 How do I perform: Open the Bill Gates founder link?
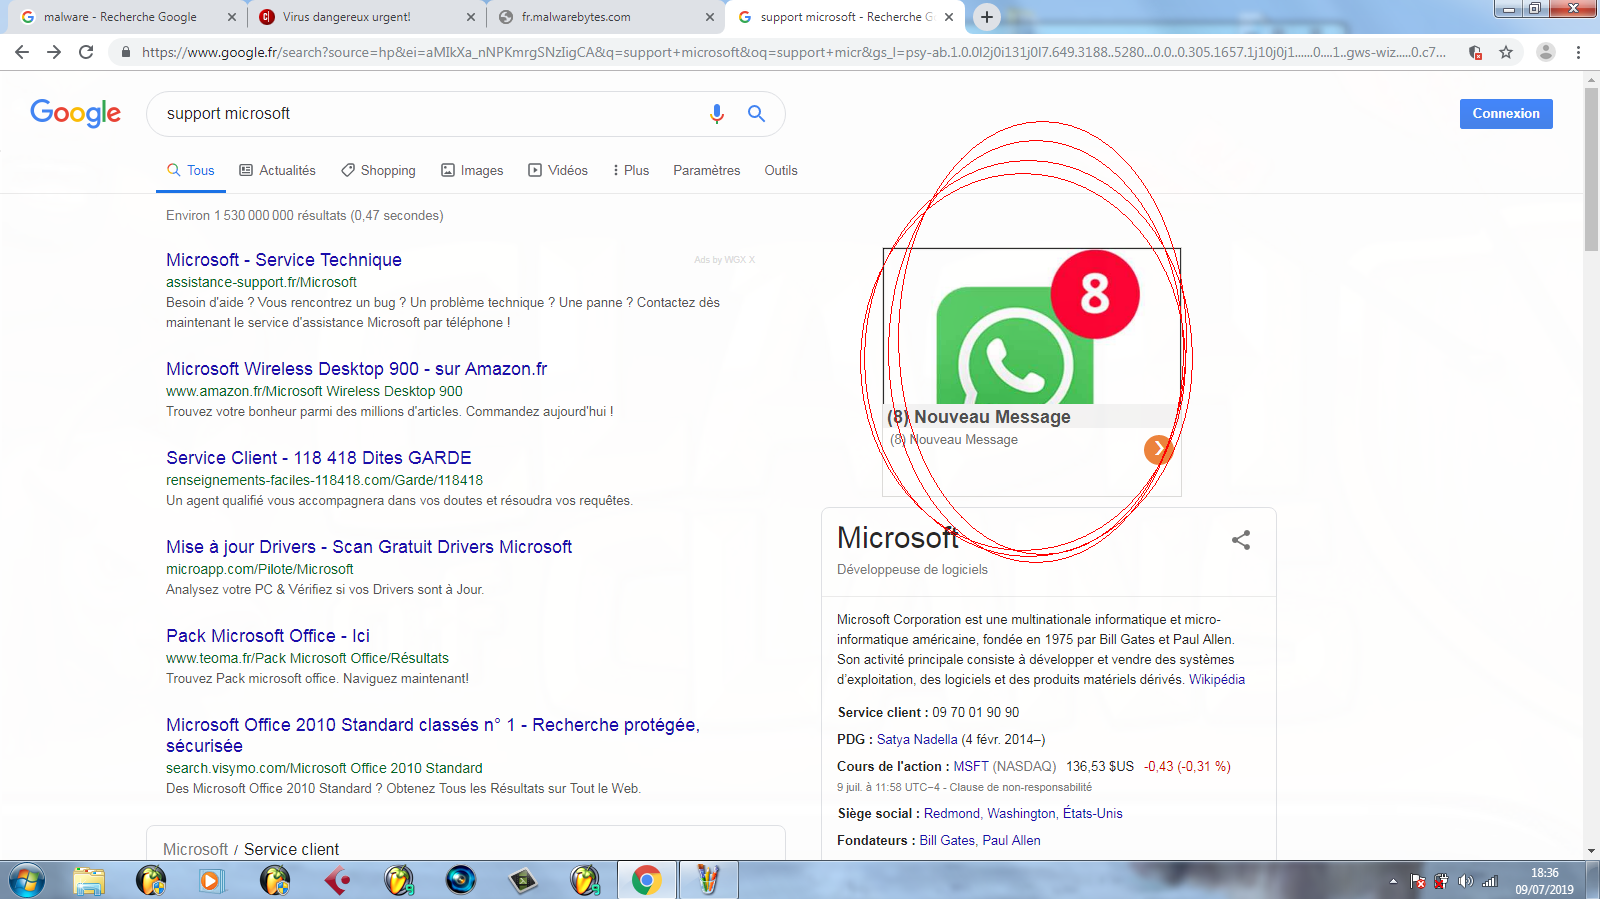tap(947, 841)
